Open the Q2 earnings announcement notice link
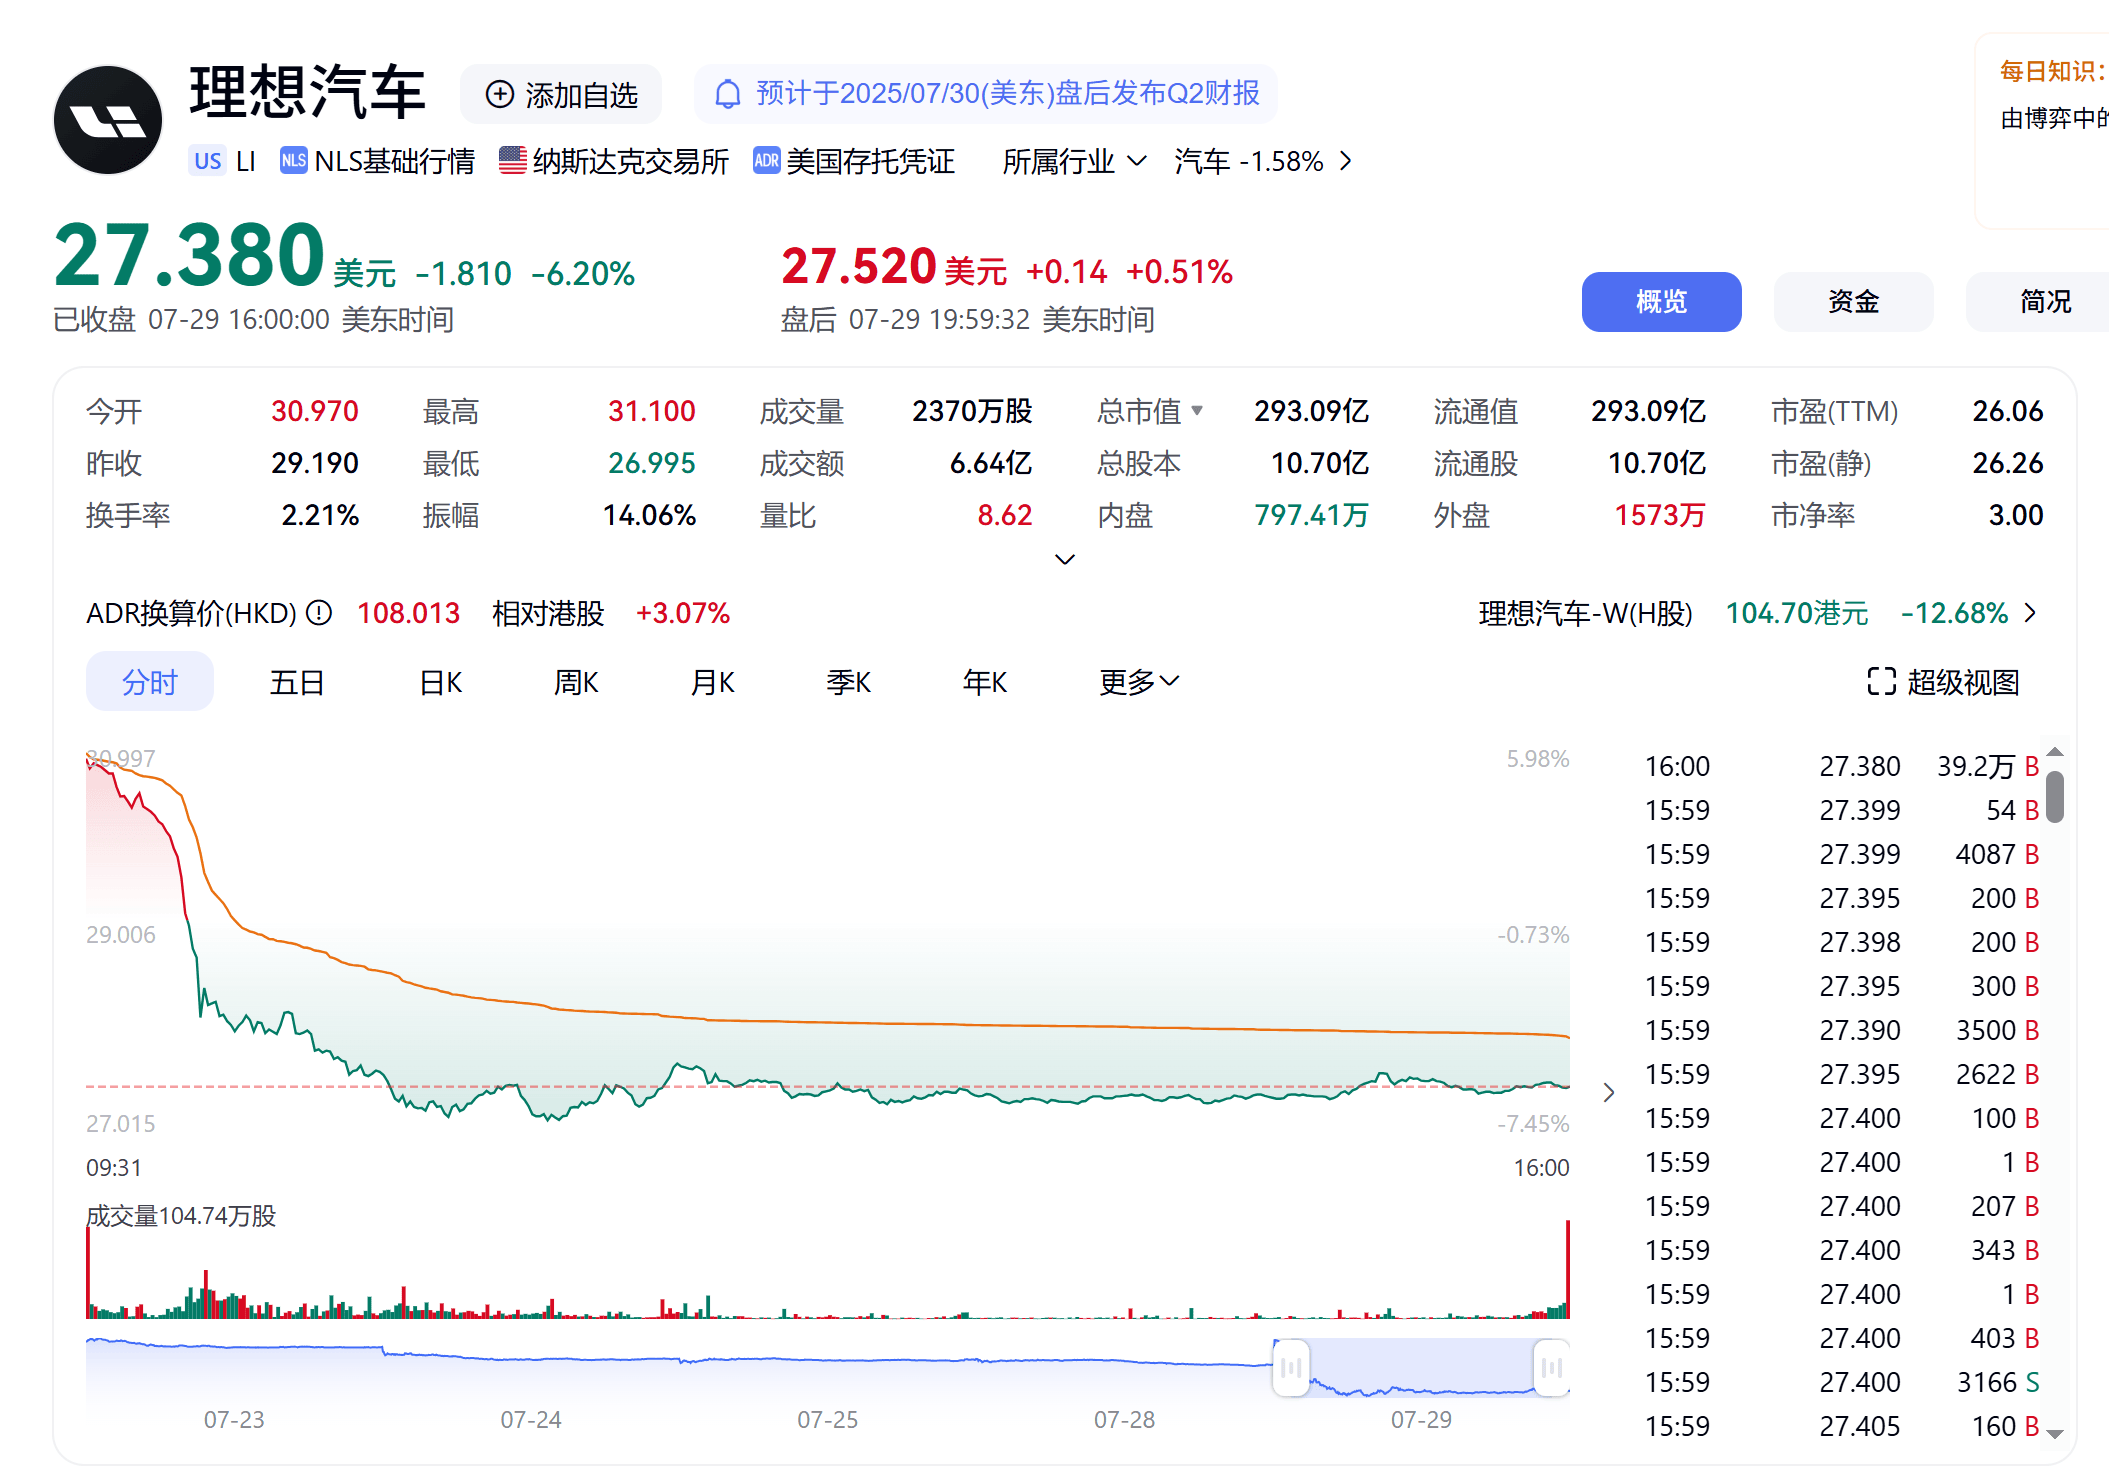This screenshot has width=2109, height=1477. tap(986, 94)
